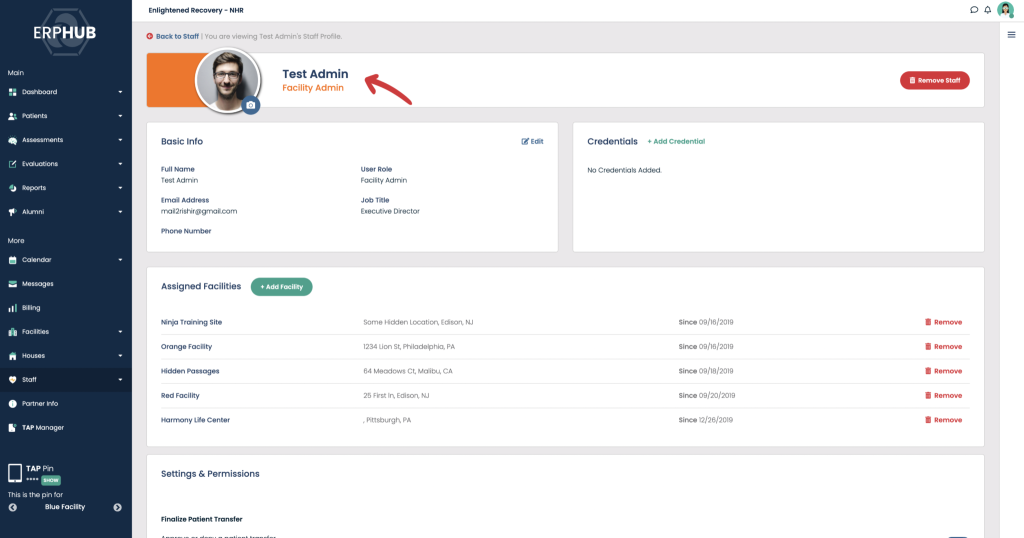Screen dimensions: 1024x538
Task: Click the Calendar icon in sidebar
Action: point(12,260)
